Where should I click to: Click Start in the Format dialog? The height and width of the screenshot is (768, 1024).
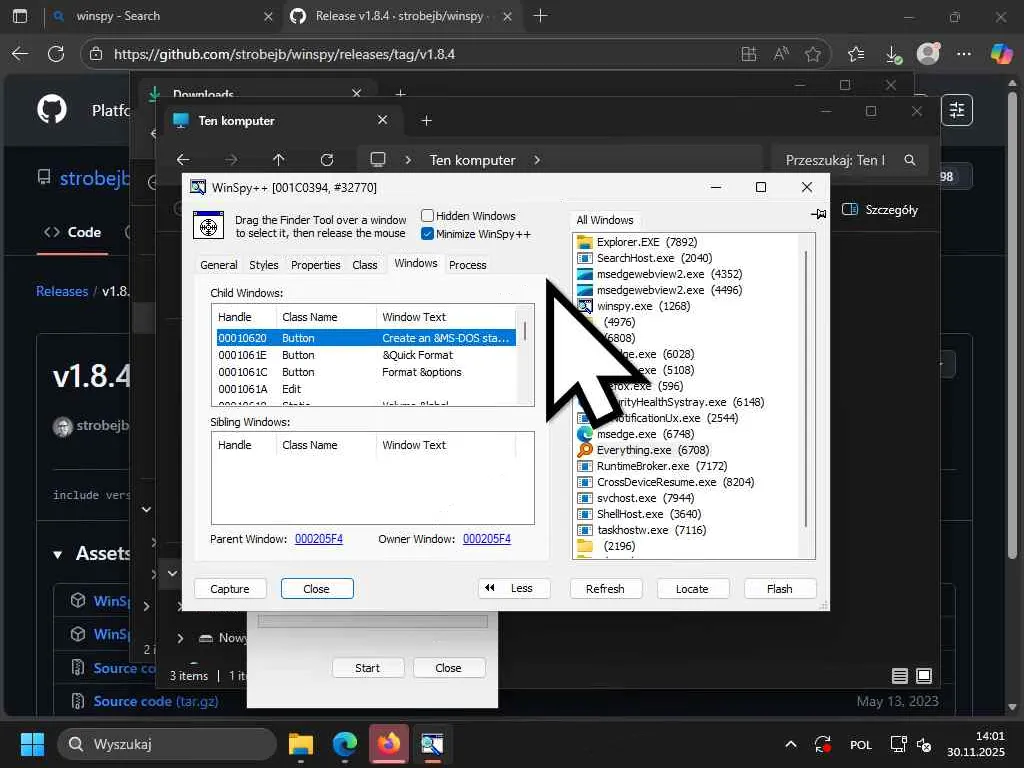click(368, 667)
